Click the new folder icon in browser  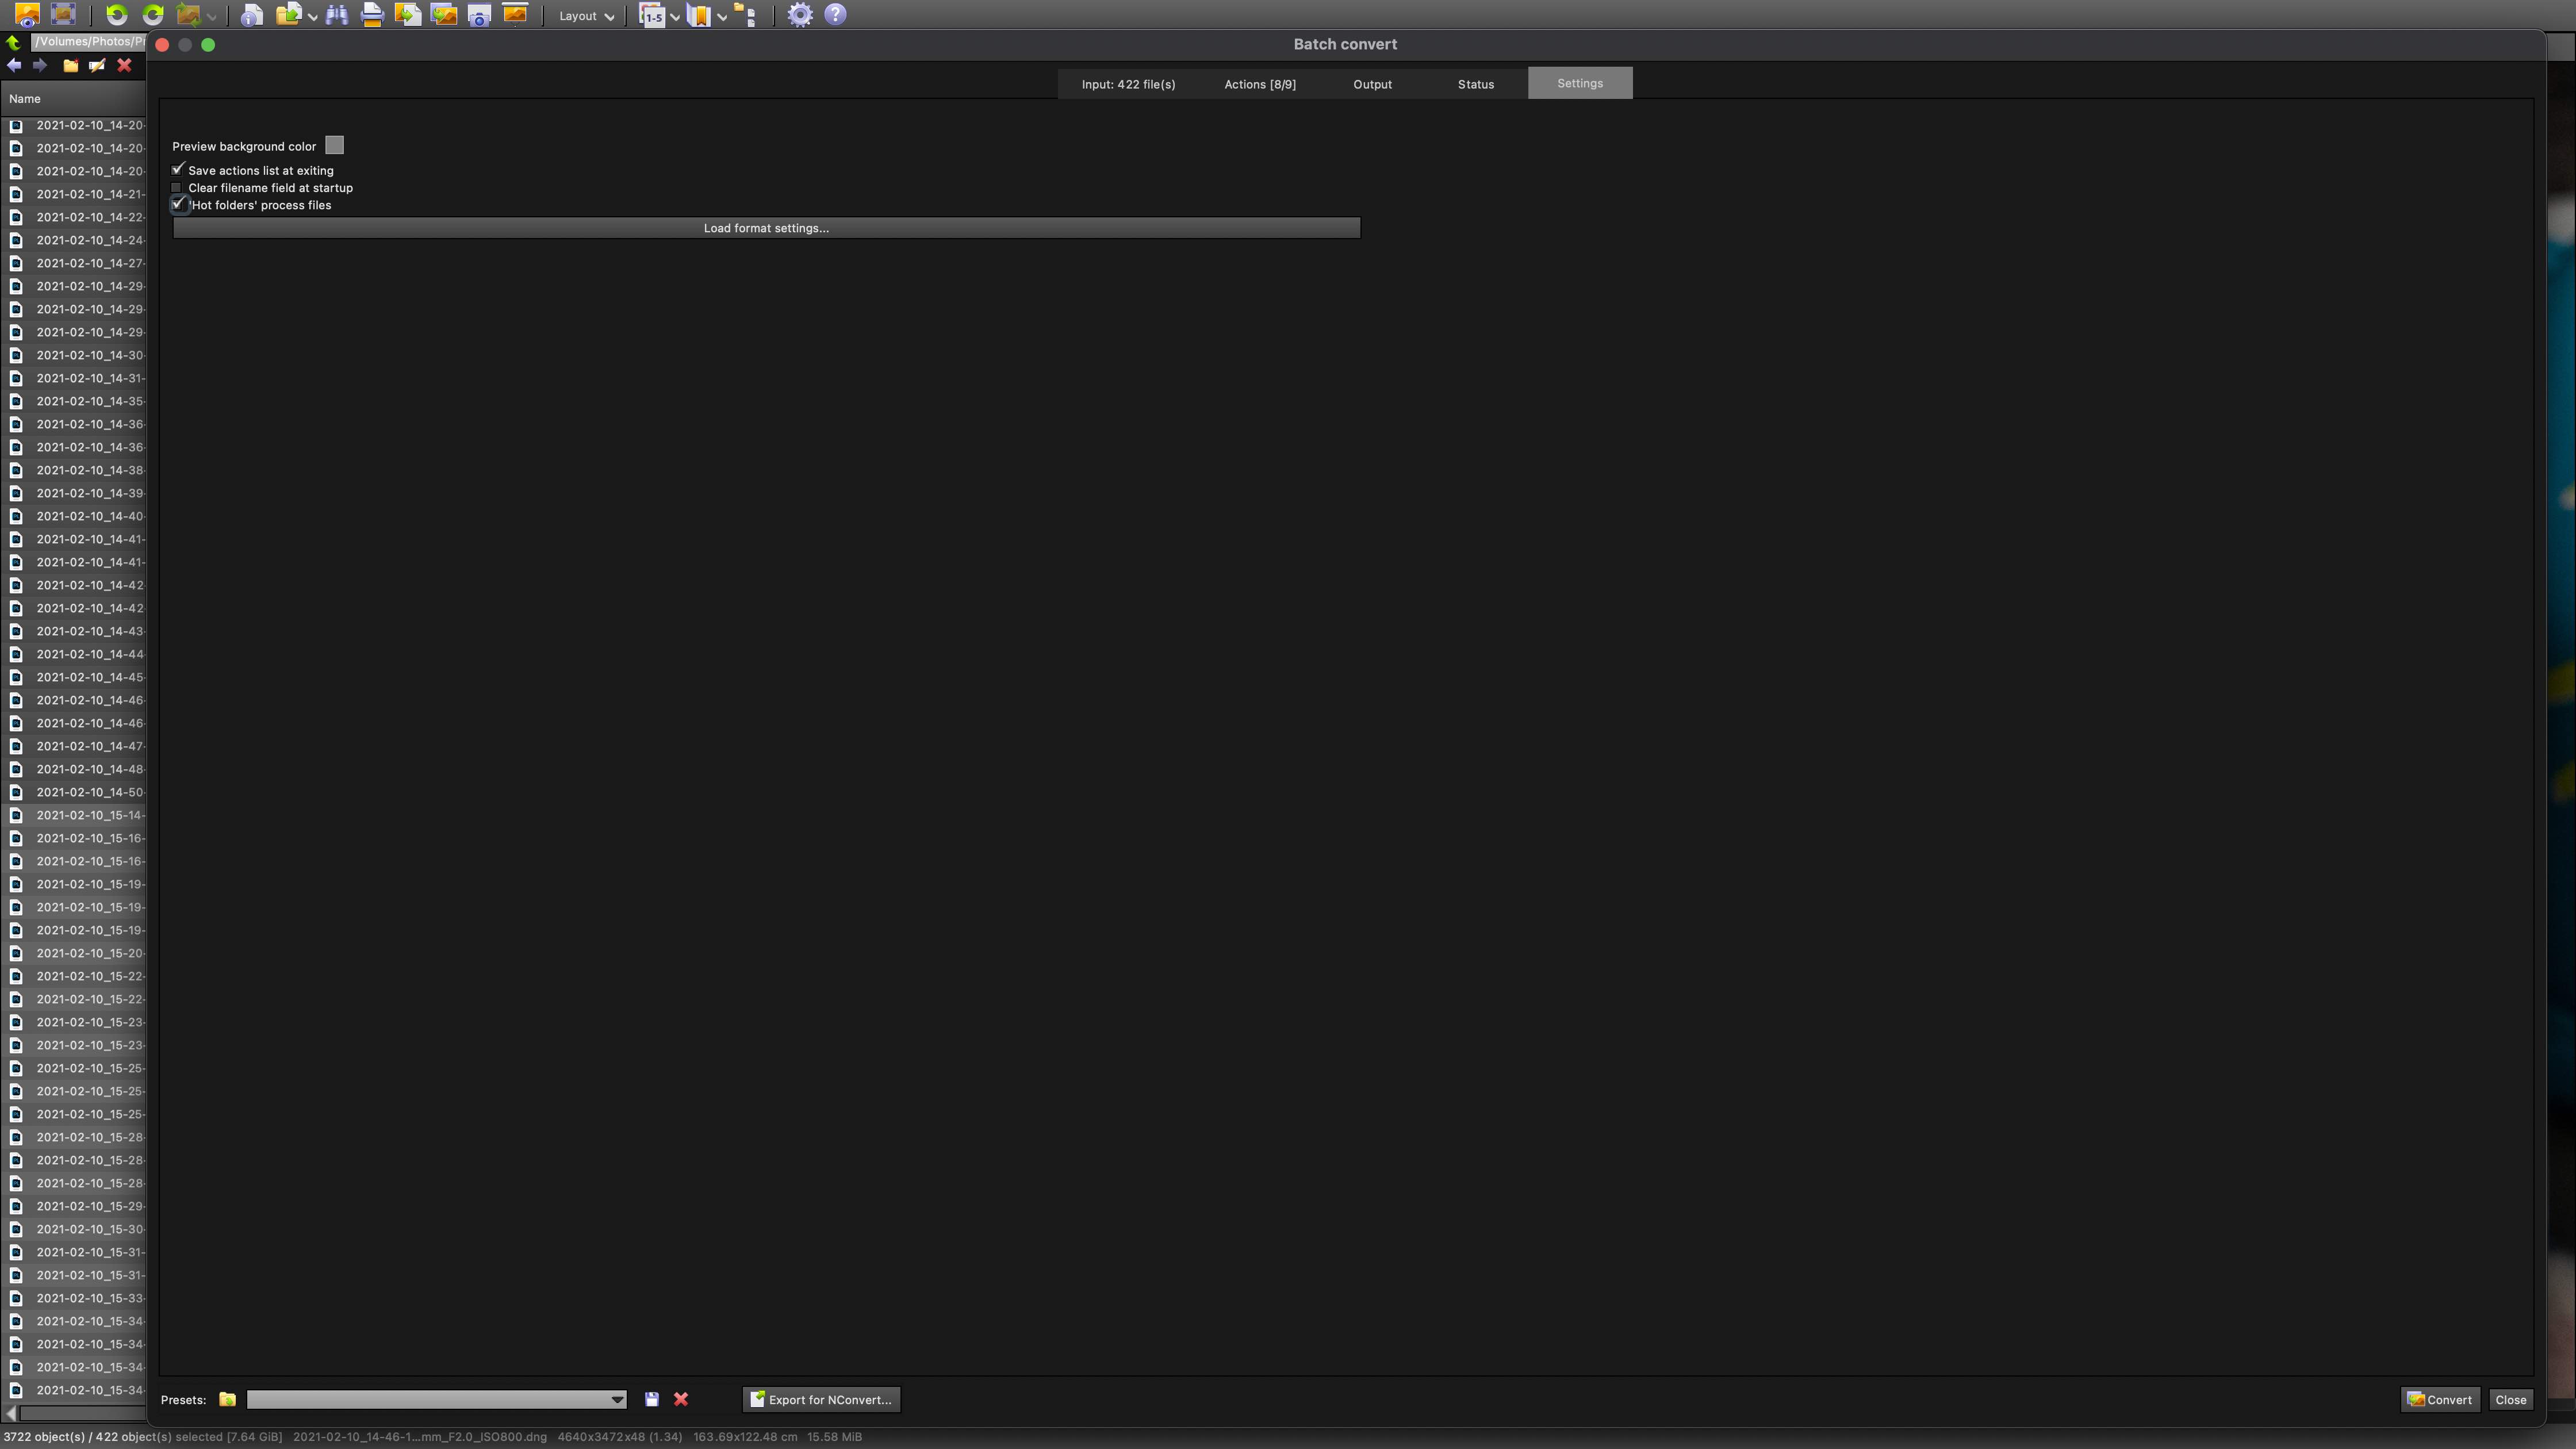pos(71,66)
